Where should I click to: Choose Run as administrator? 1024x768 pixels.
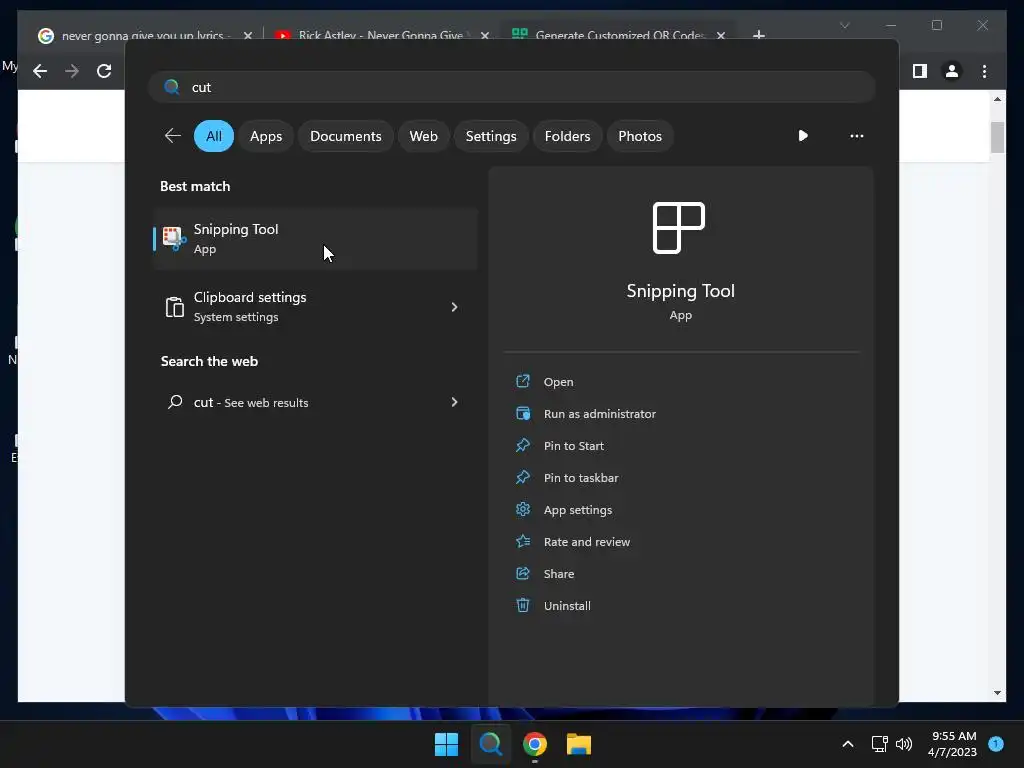point(600,414)
